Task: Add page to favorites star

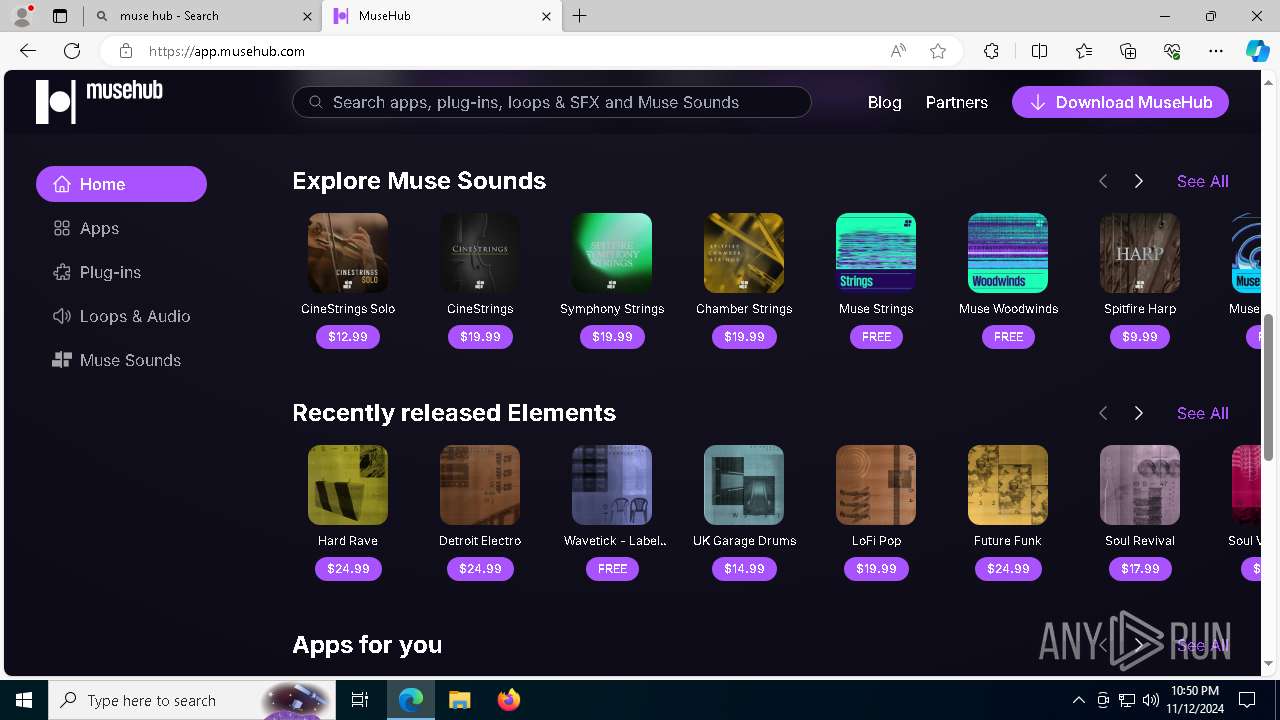Action: coord(938,51)
